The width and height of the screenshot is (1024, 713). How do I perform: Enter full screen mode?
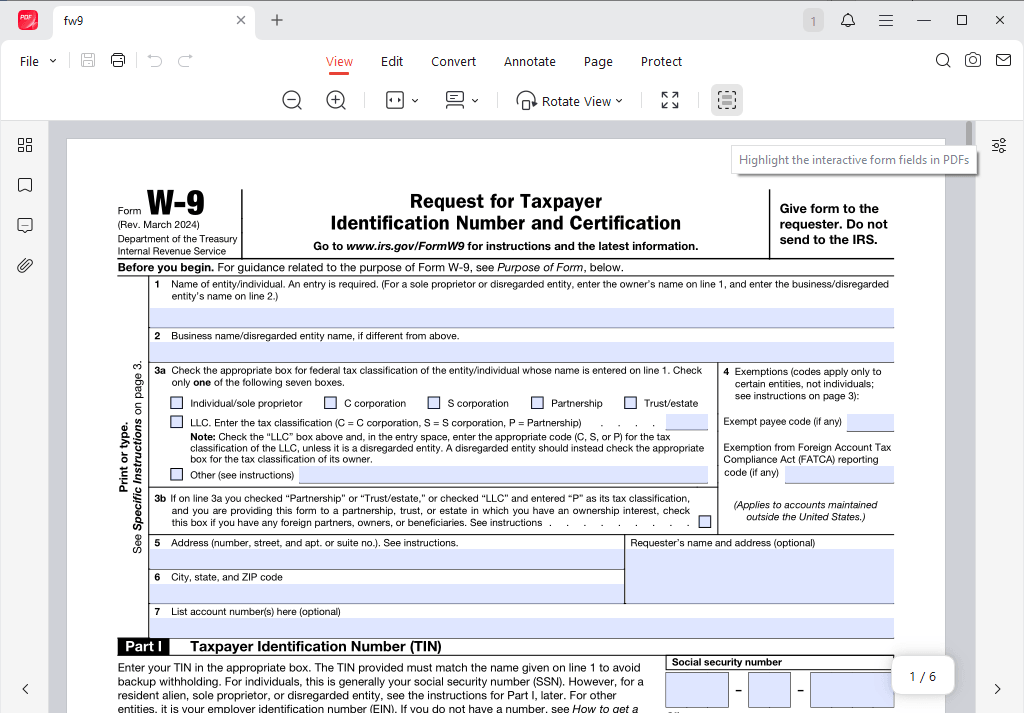[x=669, y=101]
